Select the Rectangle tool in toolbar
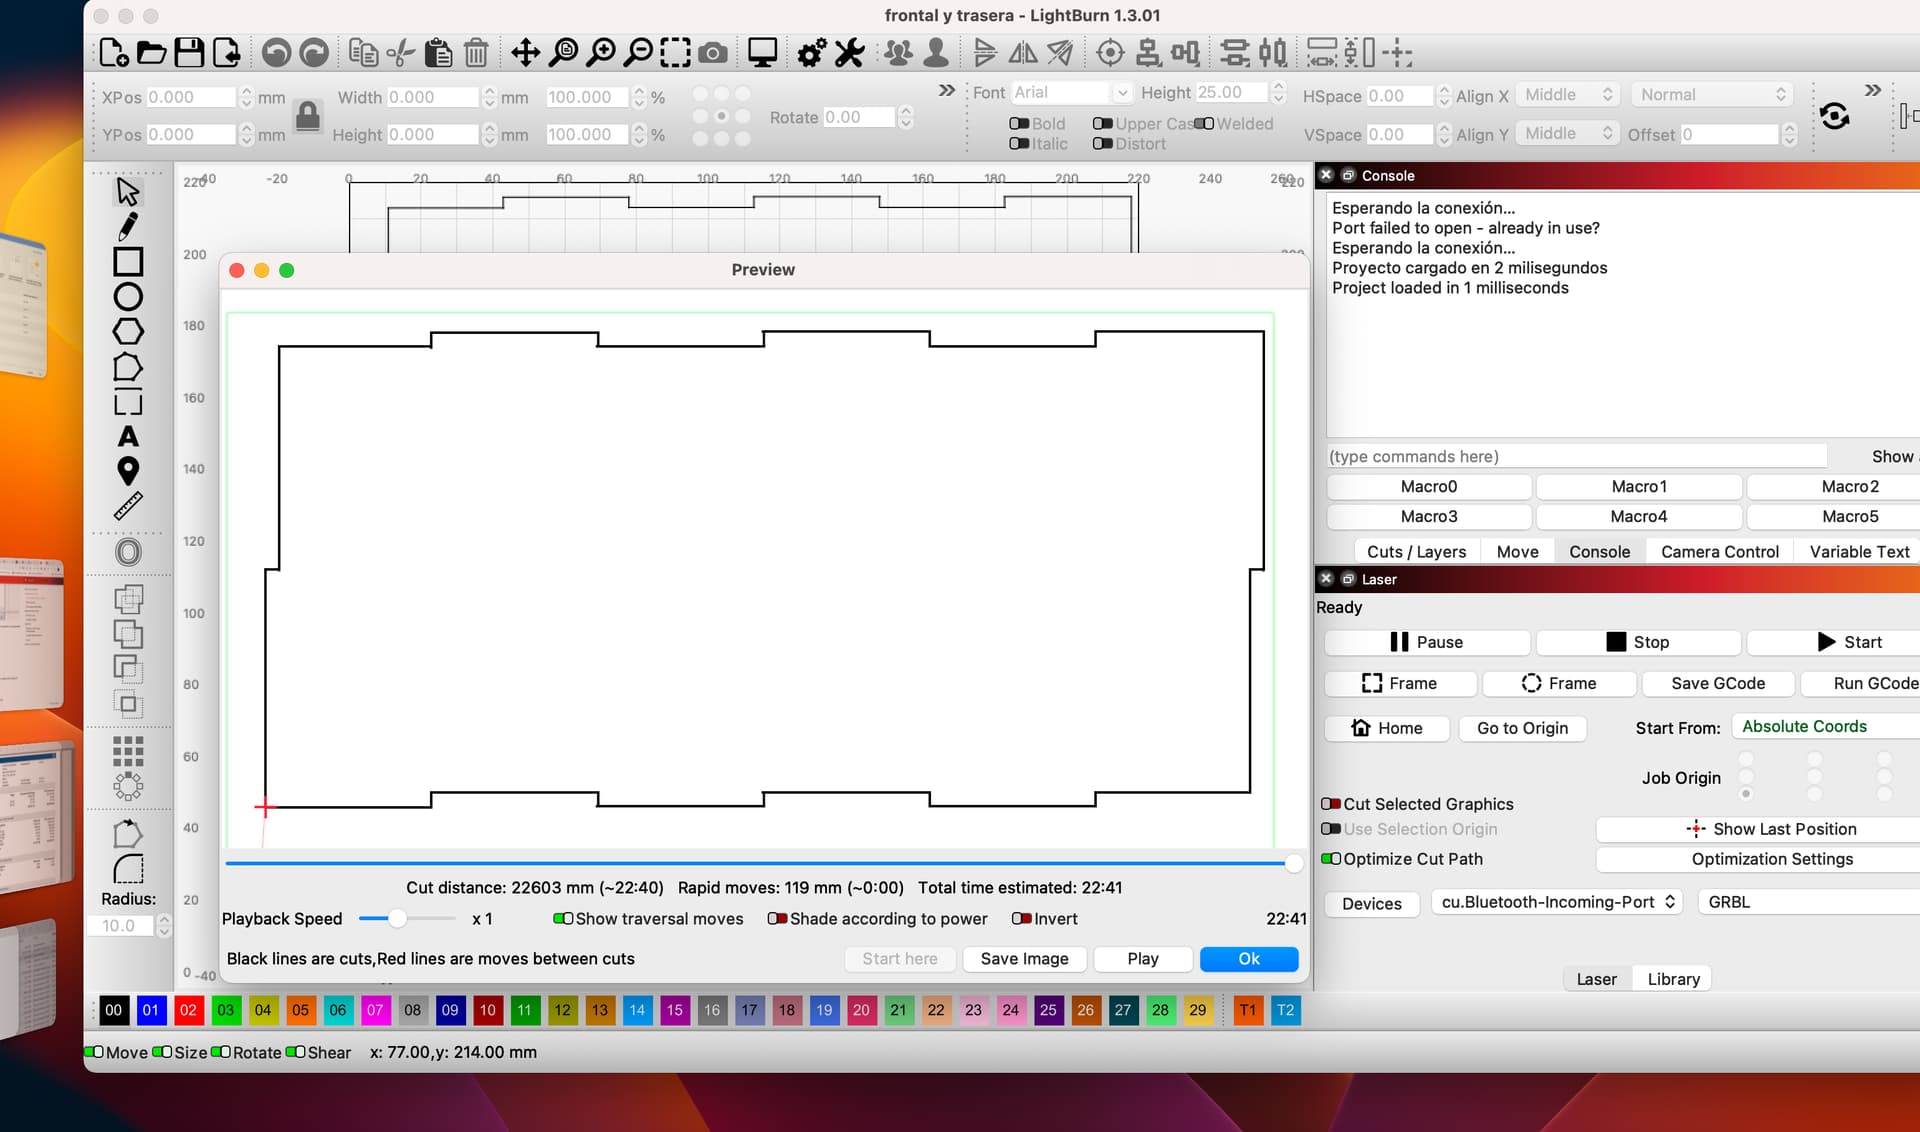The width and height of the screenshot is (1920, 1132). [x=128, y=264]
